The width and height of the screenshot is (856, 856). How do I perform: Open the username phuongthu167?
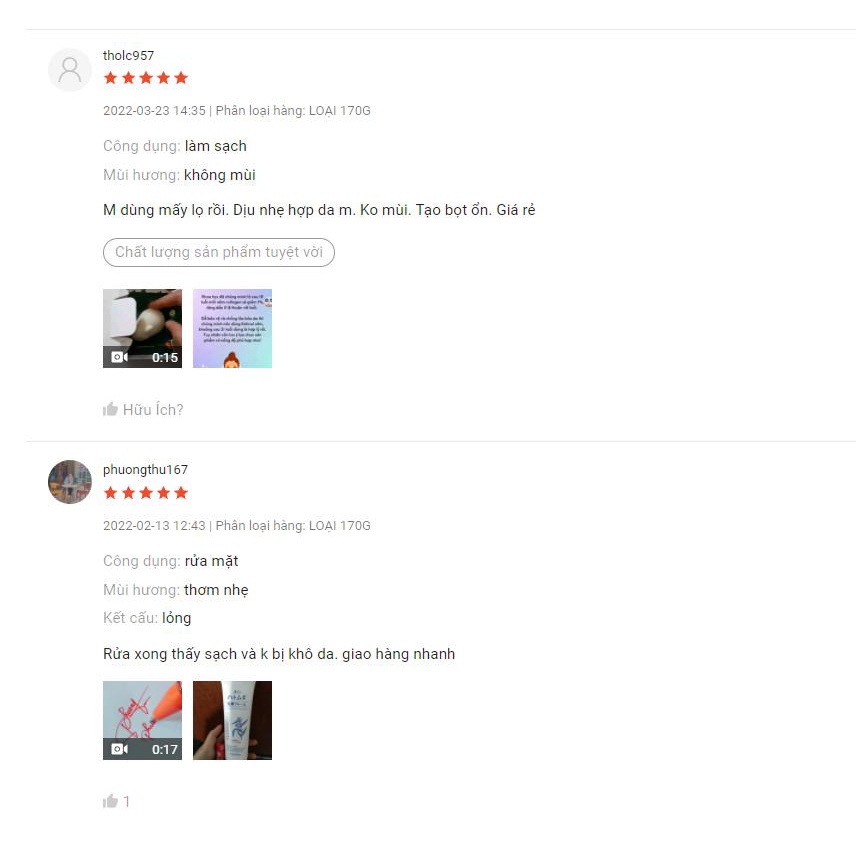(x=145, y=469)
